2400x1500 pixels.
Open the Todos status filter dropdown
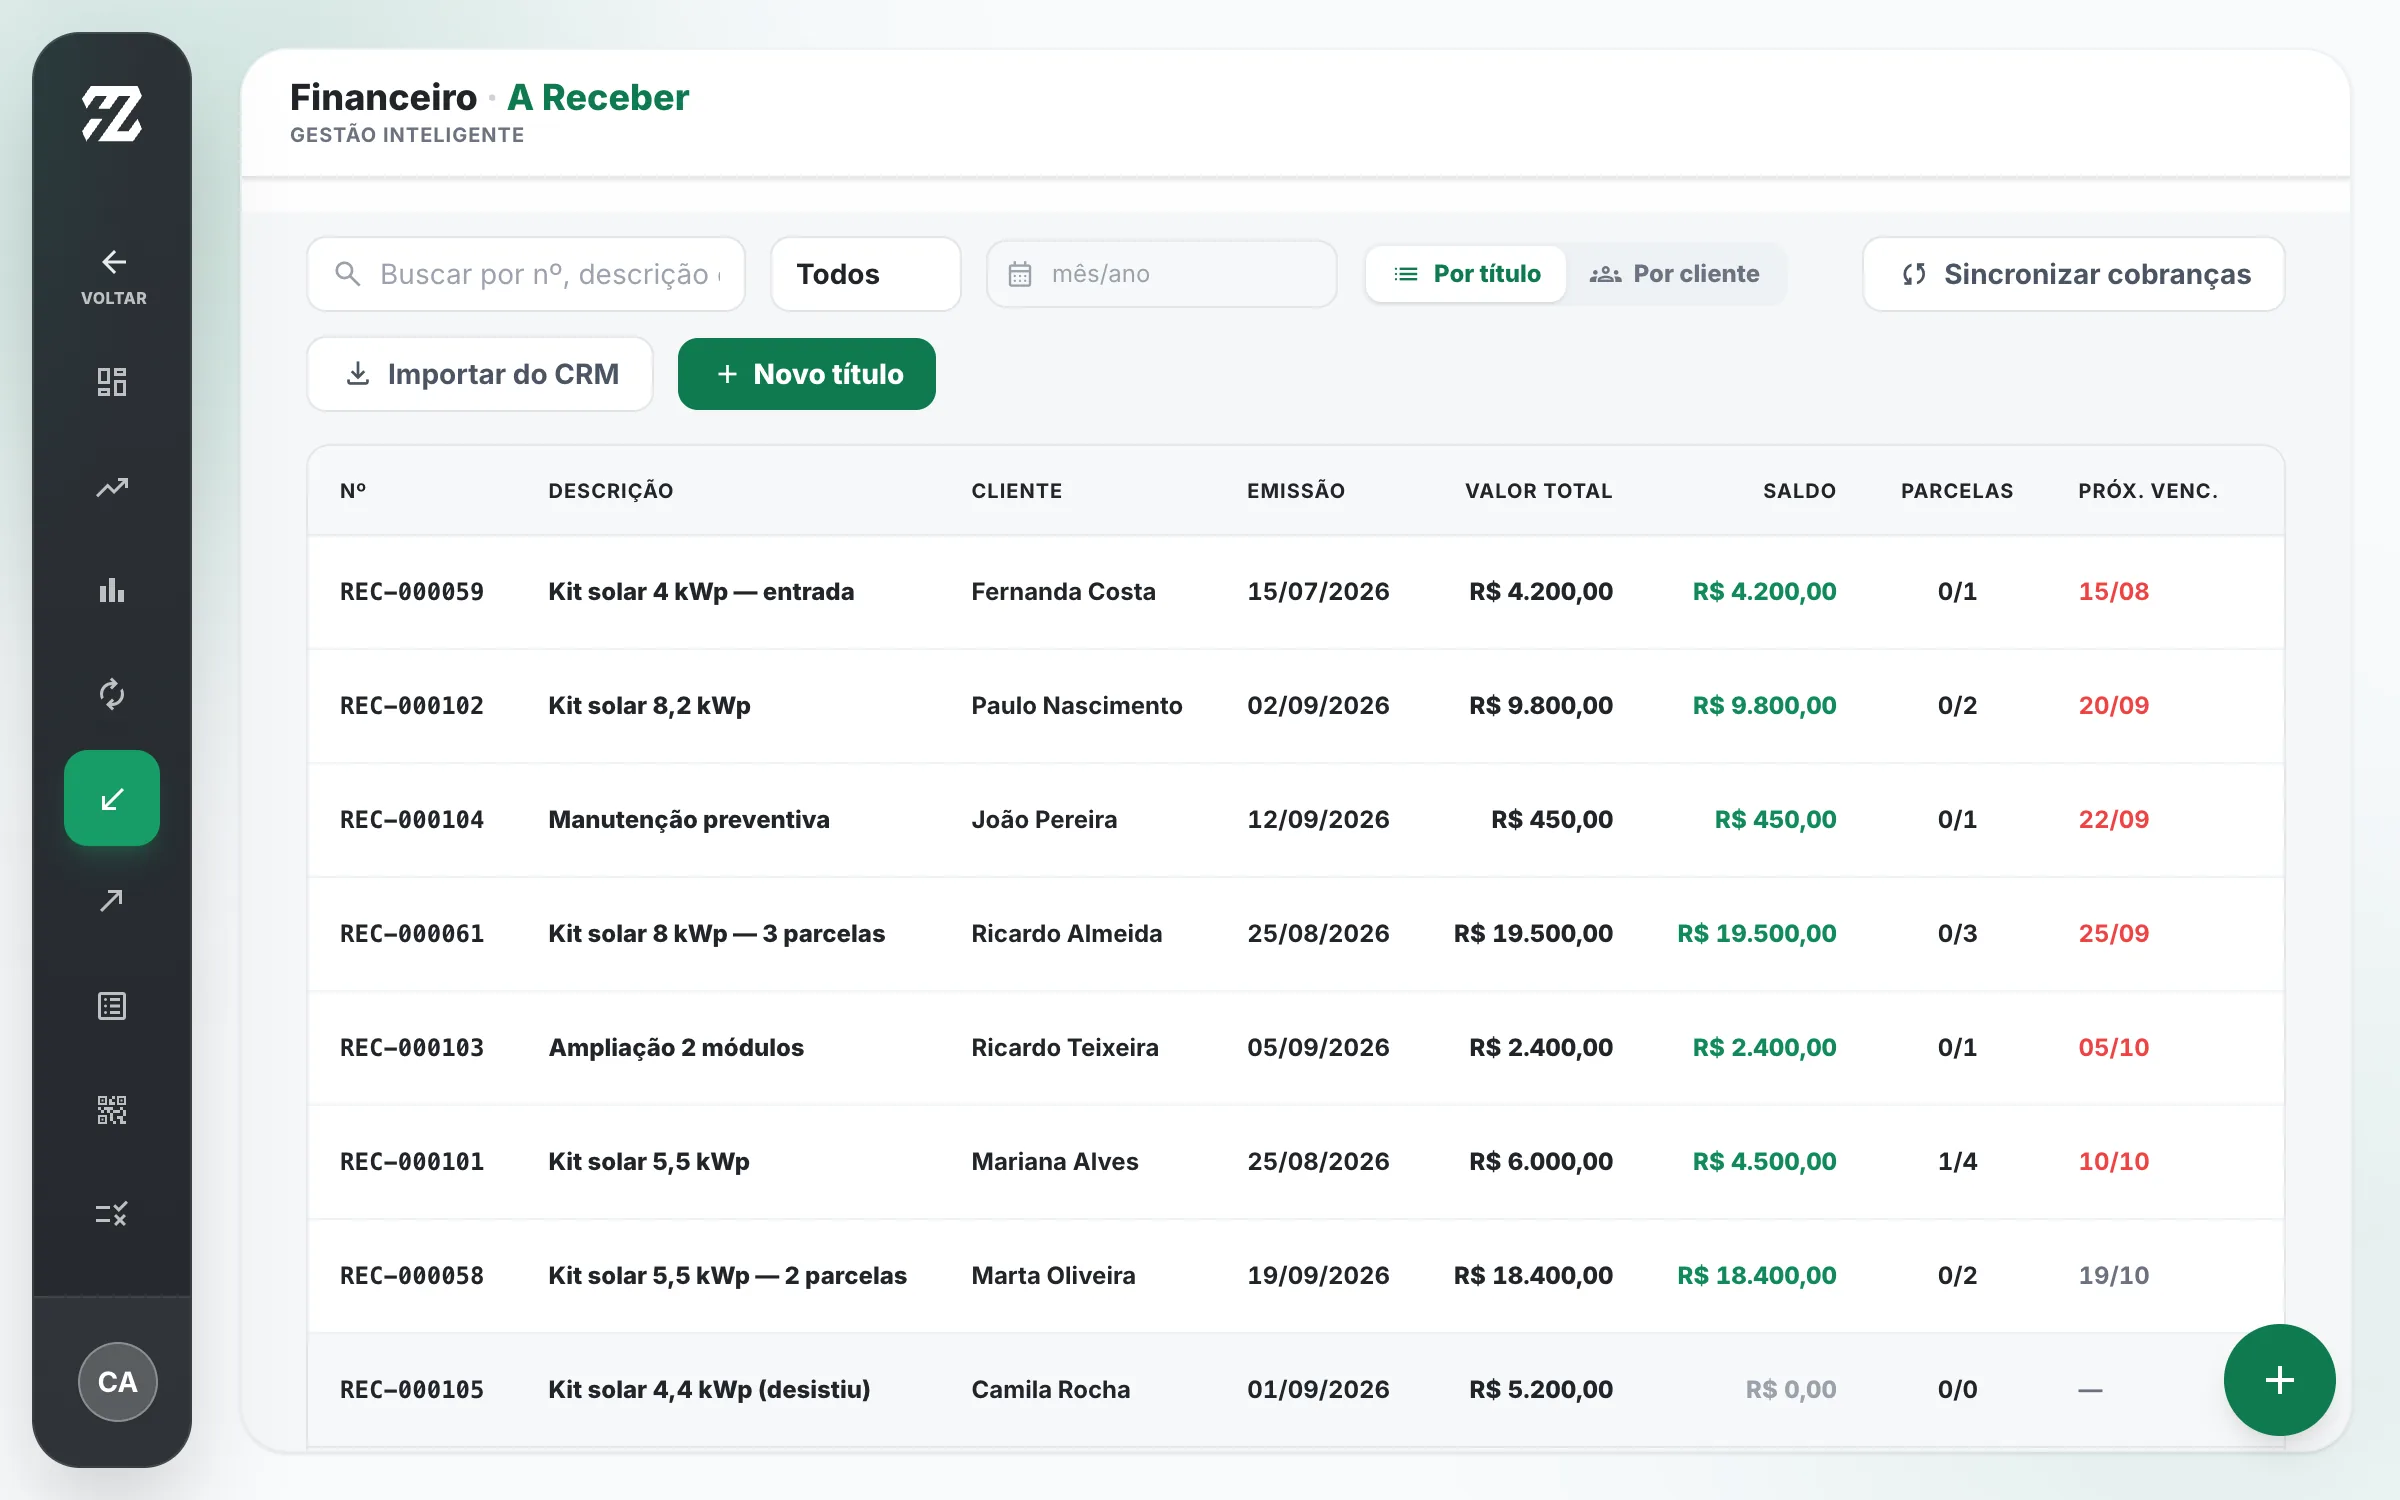[866, 274]
